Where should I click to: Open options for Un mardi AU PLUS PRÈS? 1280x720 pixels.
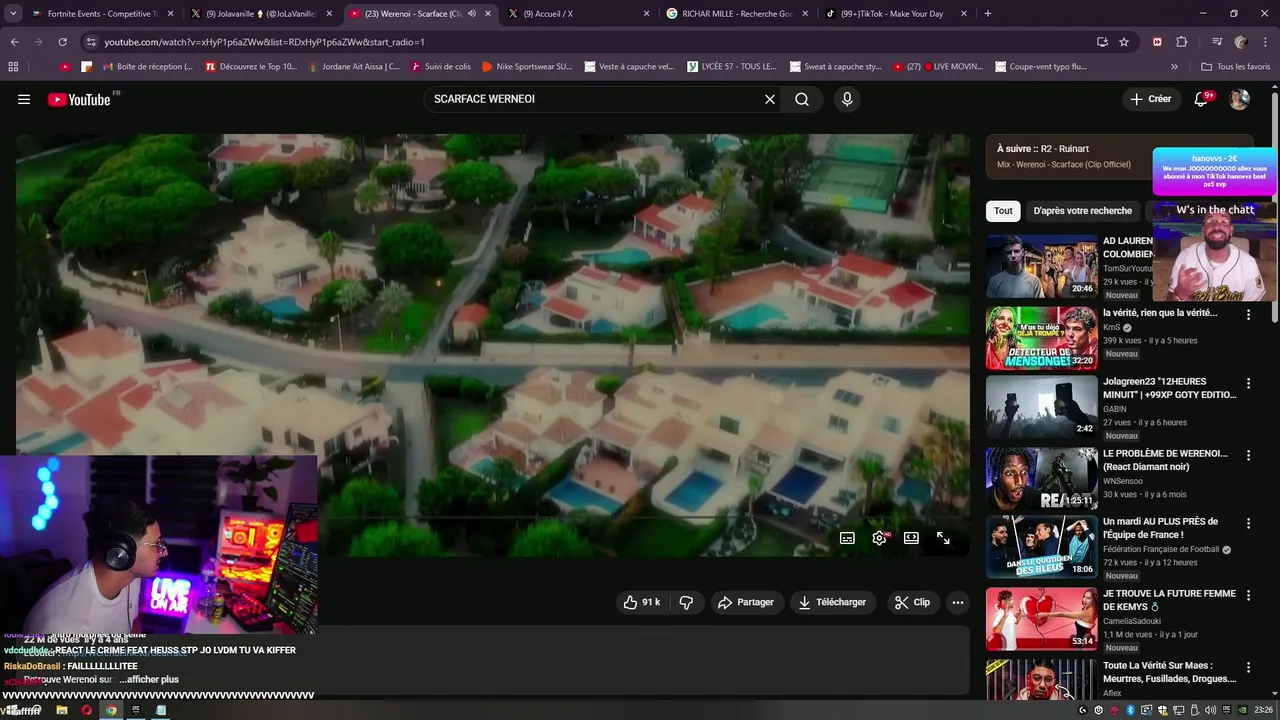click(1248, 523)
